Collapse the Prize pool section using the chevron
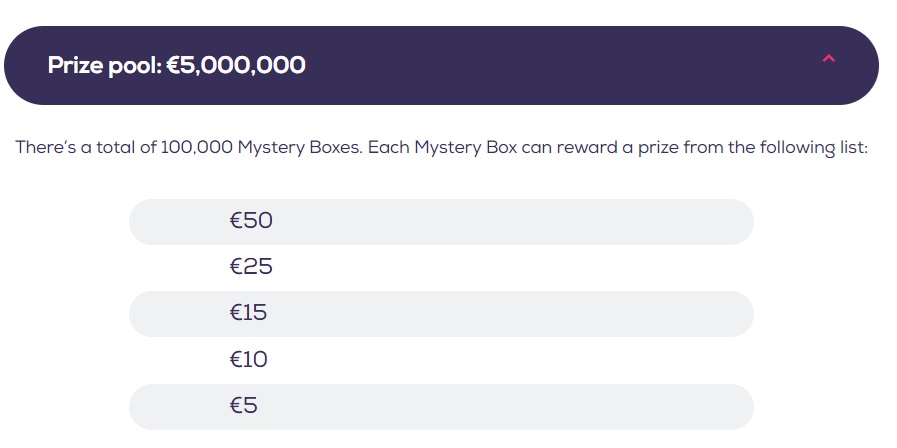Viewport: 897px width, 448px height. 827,59
